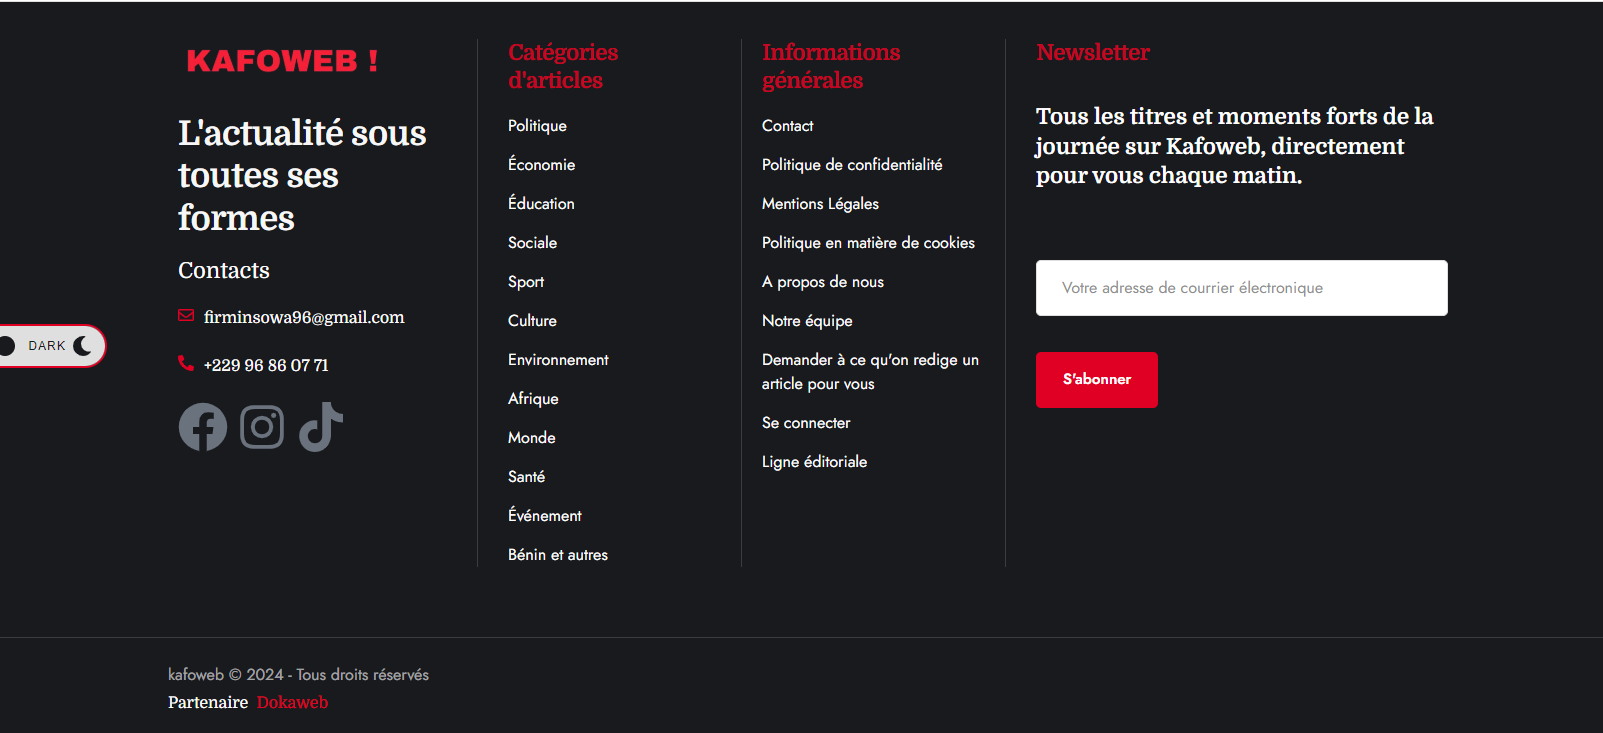This screenshot has height=733, width=1603.
Task: Click the Contacts heading
Action: click(x=224, y=271)
